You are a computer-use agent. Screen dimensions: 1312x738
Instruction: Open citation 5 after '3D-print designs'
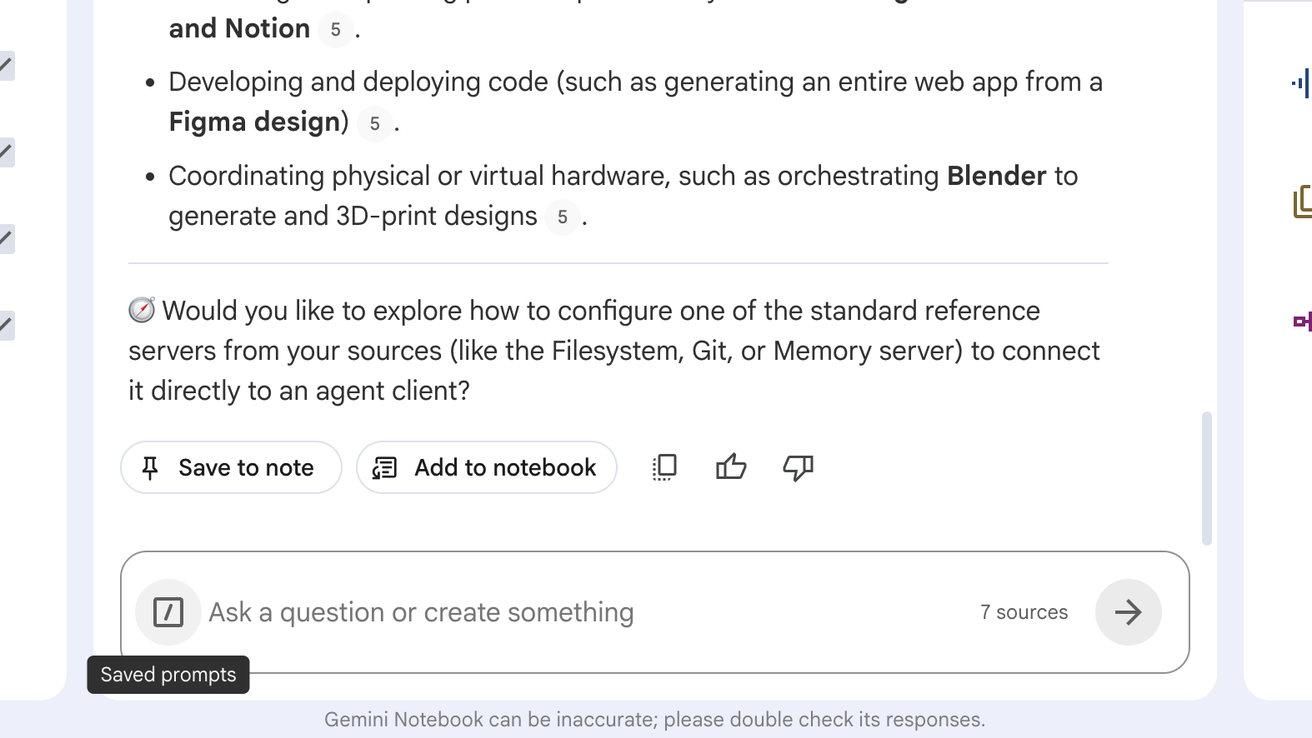[562, 217]
